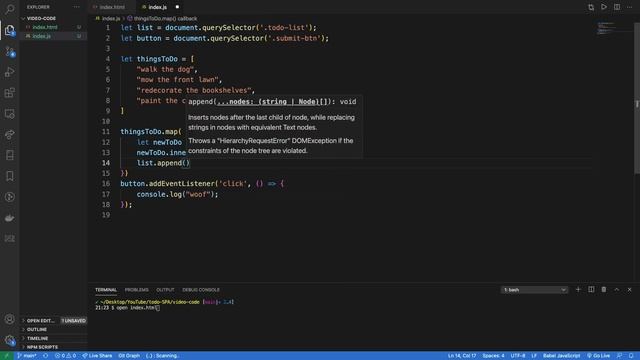Expand the Open Editors section
Viewport: 640px width, 360px height.
tap(40, 321)
